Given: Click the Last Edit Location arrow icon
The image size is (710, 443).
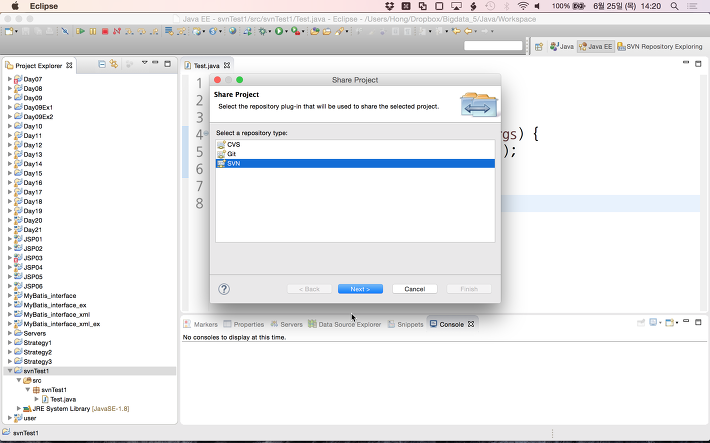Looking at the screenshot, I should tap(456, 31).
